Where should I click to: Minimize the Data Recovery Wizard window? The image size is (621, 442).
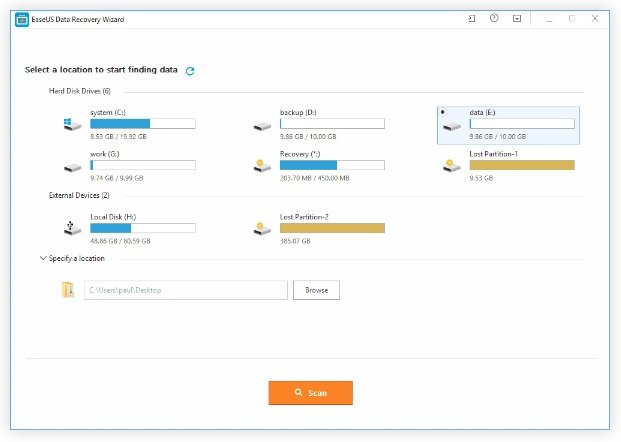tap(549, 19)
